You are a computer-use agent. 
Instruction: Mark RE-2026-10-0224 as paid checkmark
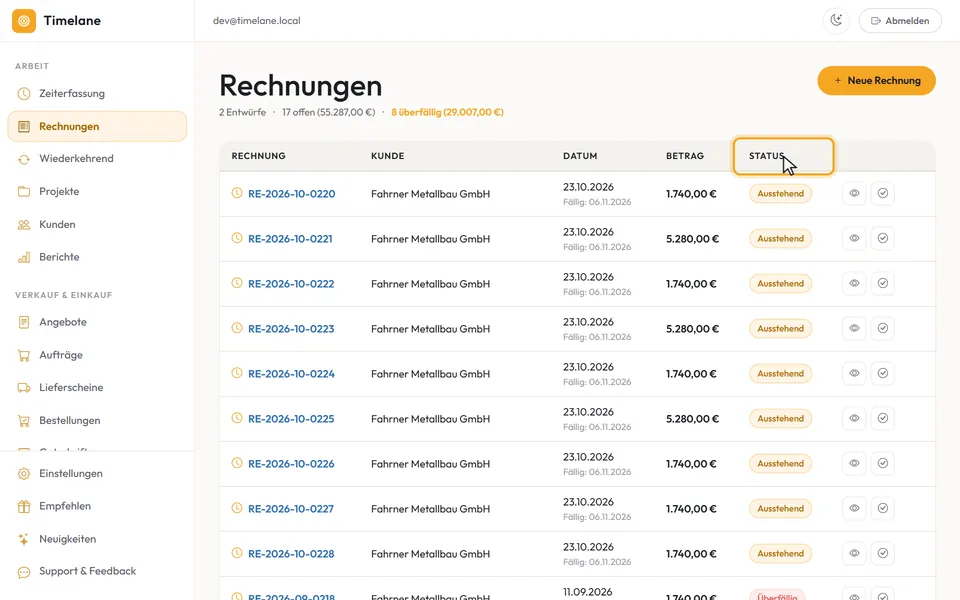pyautogui.click(x=883, y=373)
